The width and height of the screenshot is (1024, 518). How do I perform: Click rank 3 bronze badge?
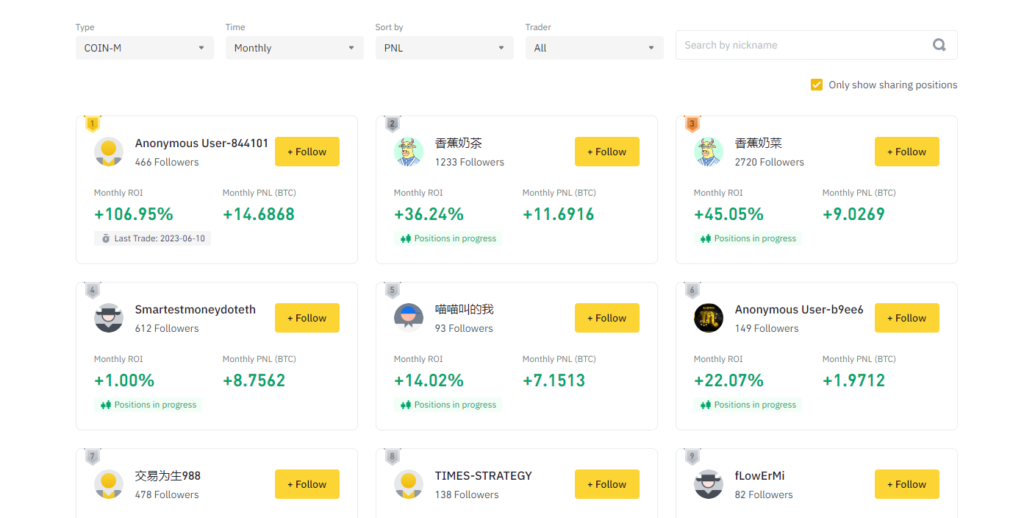(x=692, y=123)
